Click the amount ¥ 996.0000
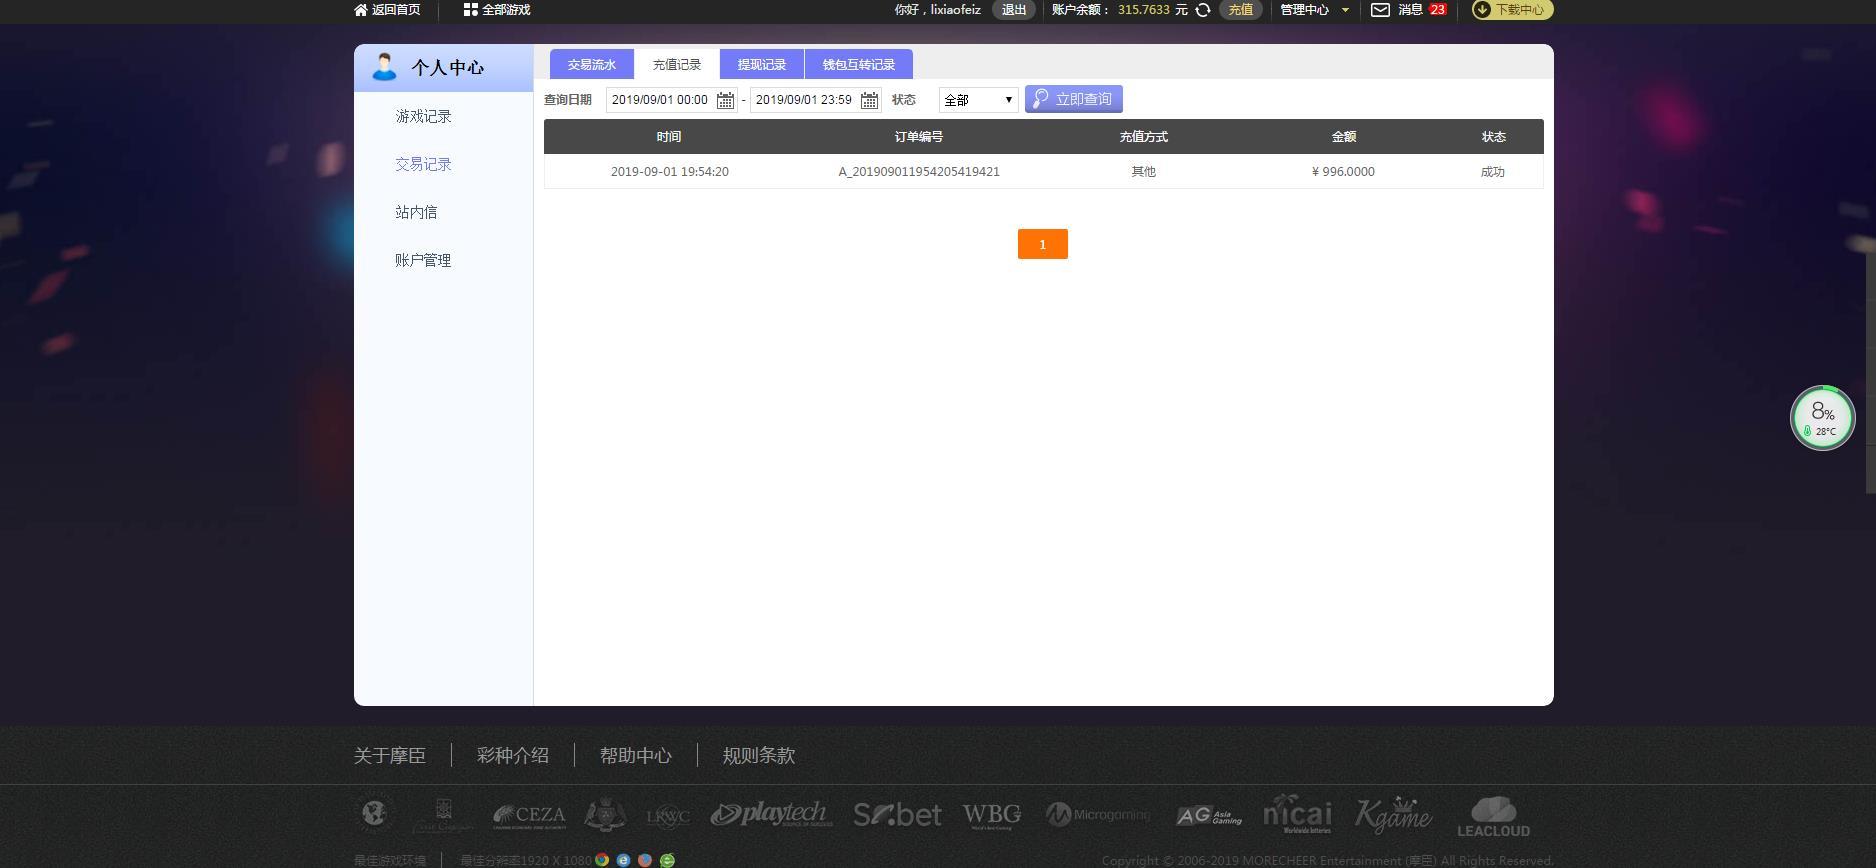 pos(1343,172)
